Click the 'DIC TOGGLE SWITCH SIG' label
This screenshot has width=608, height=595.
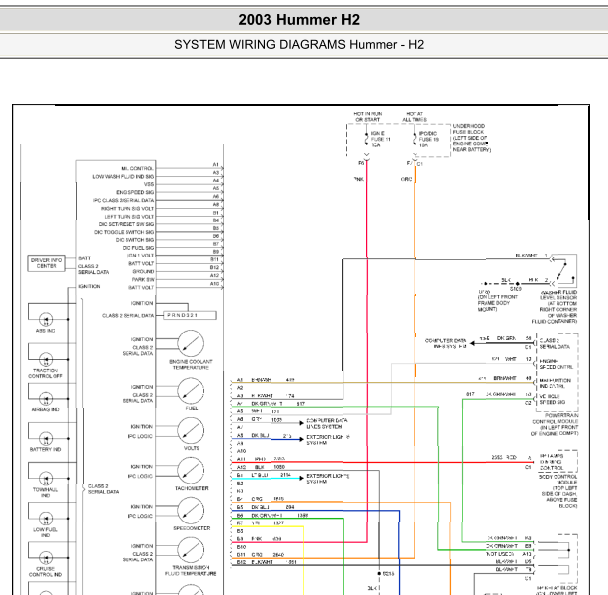point(124,232)
